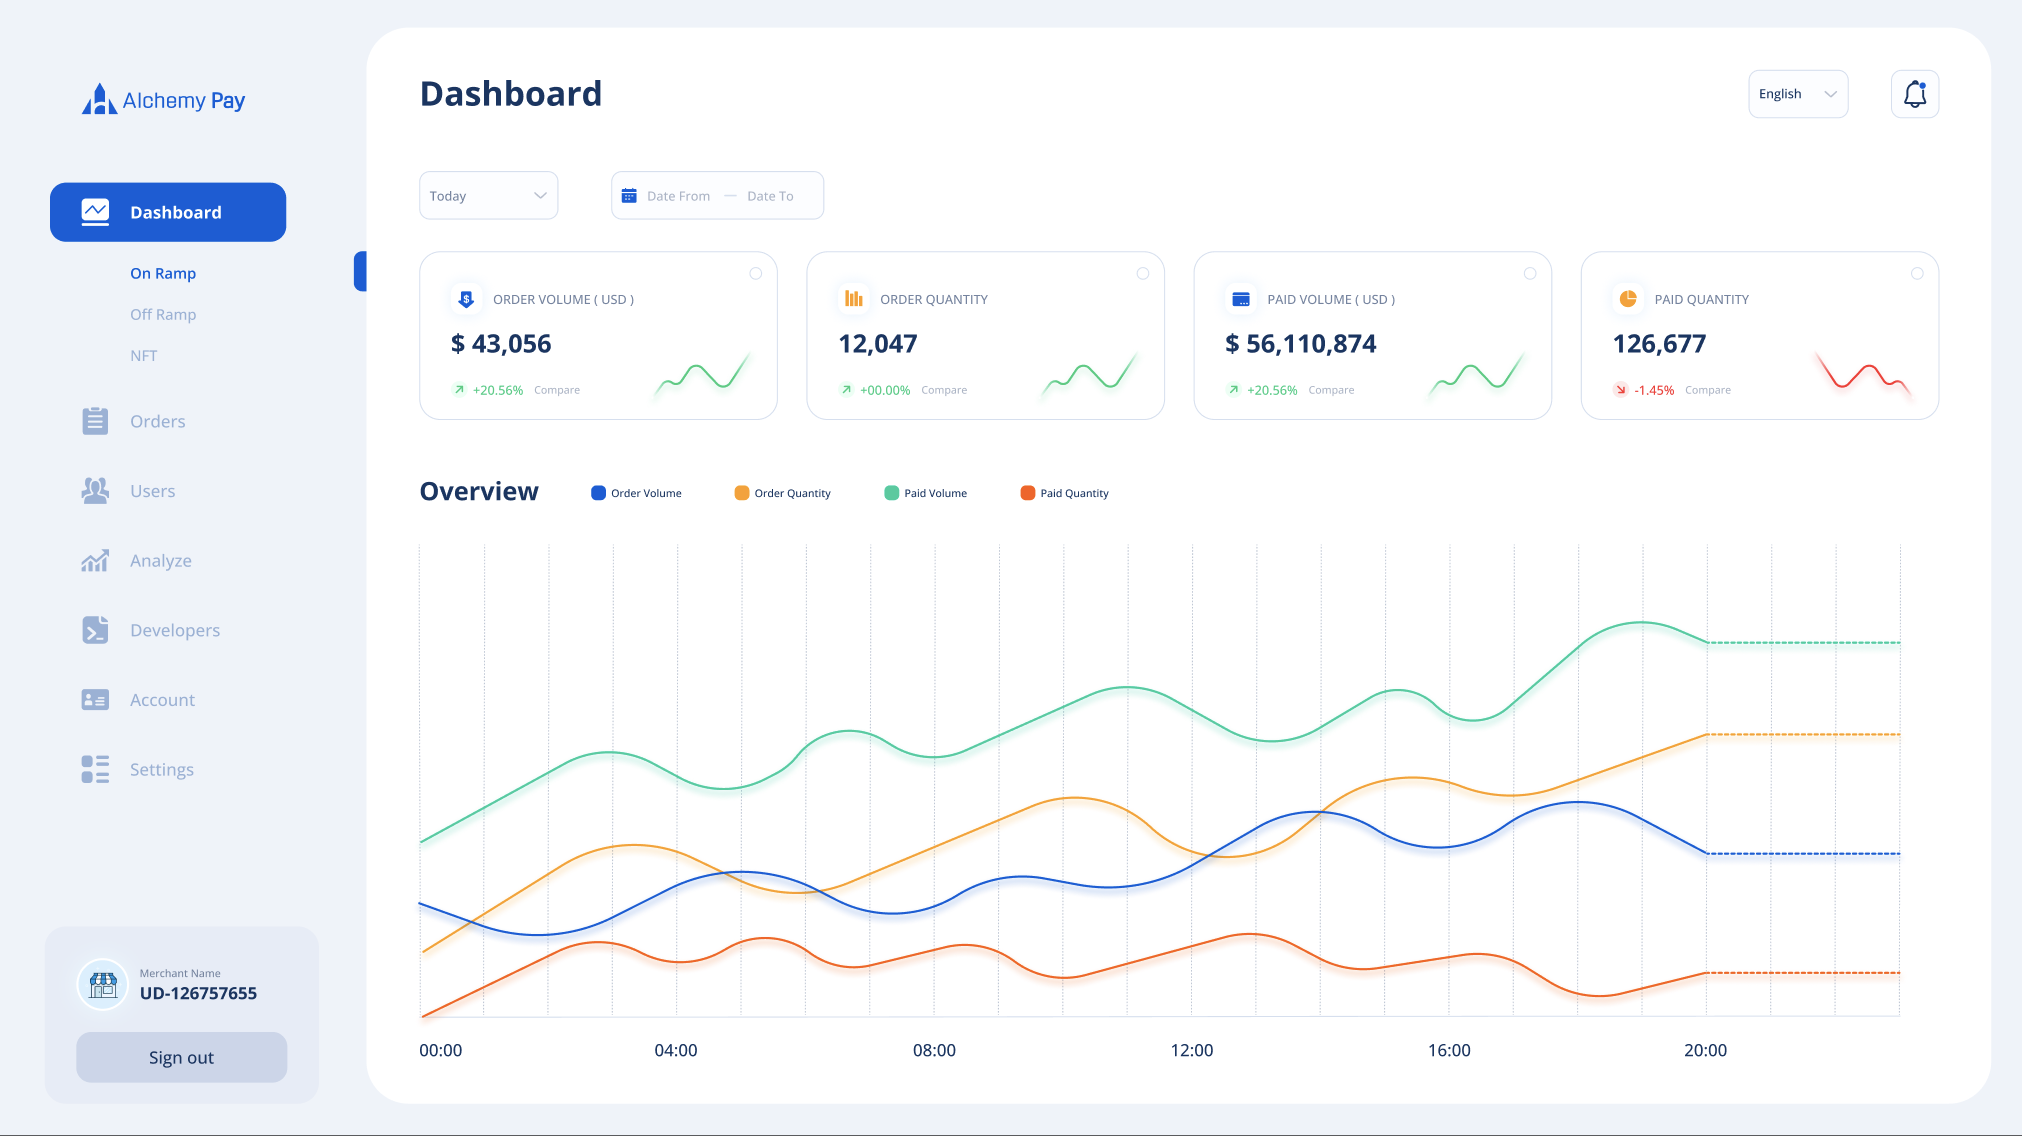The height and width of the screenshot is (1136, 2022).
Task: Click the notification bell icon
Action: click(x=1914, y=94)
